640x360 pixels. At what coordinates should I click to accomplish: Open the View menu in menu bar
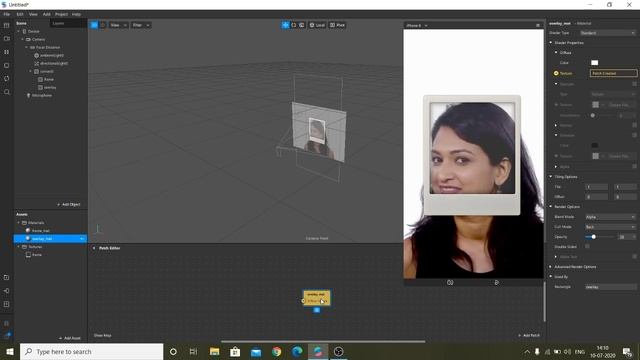(x=33, y=14)
